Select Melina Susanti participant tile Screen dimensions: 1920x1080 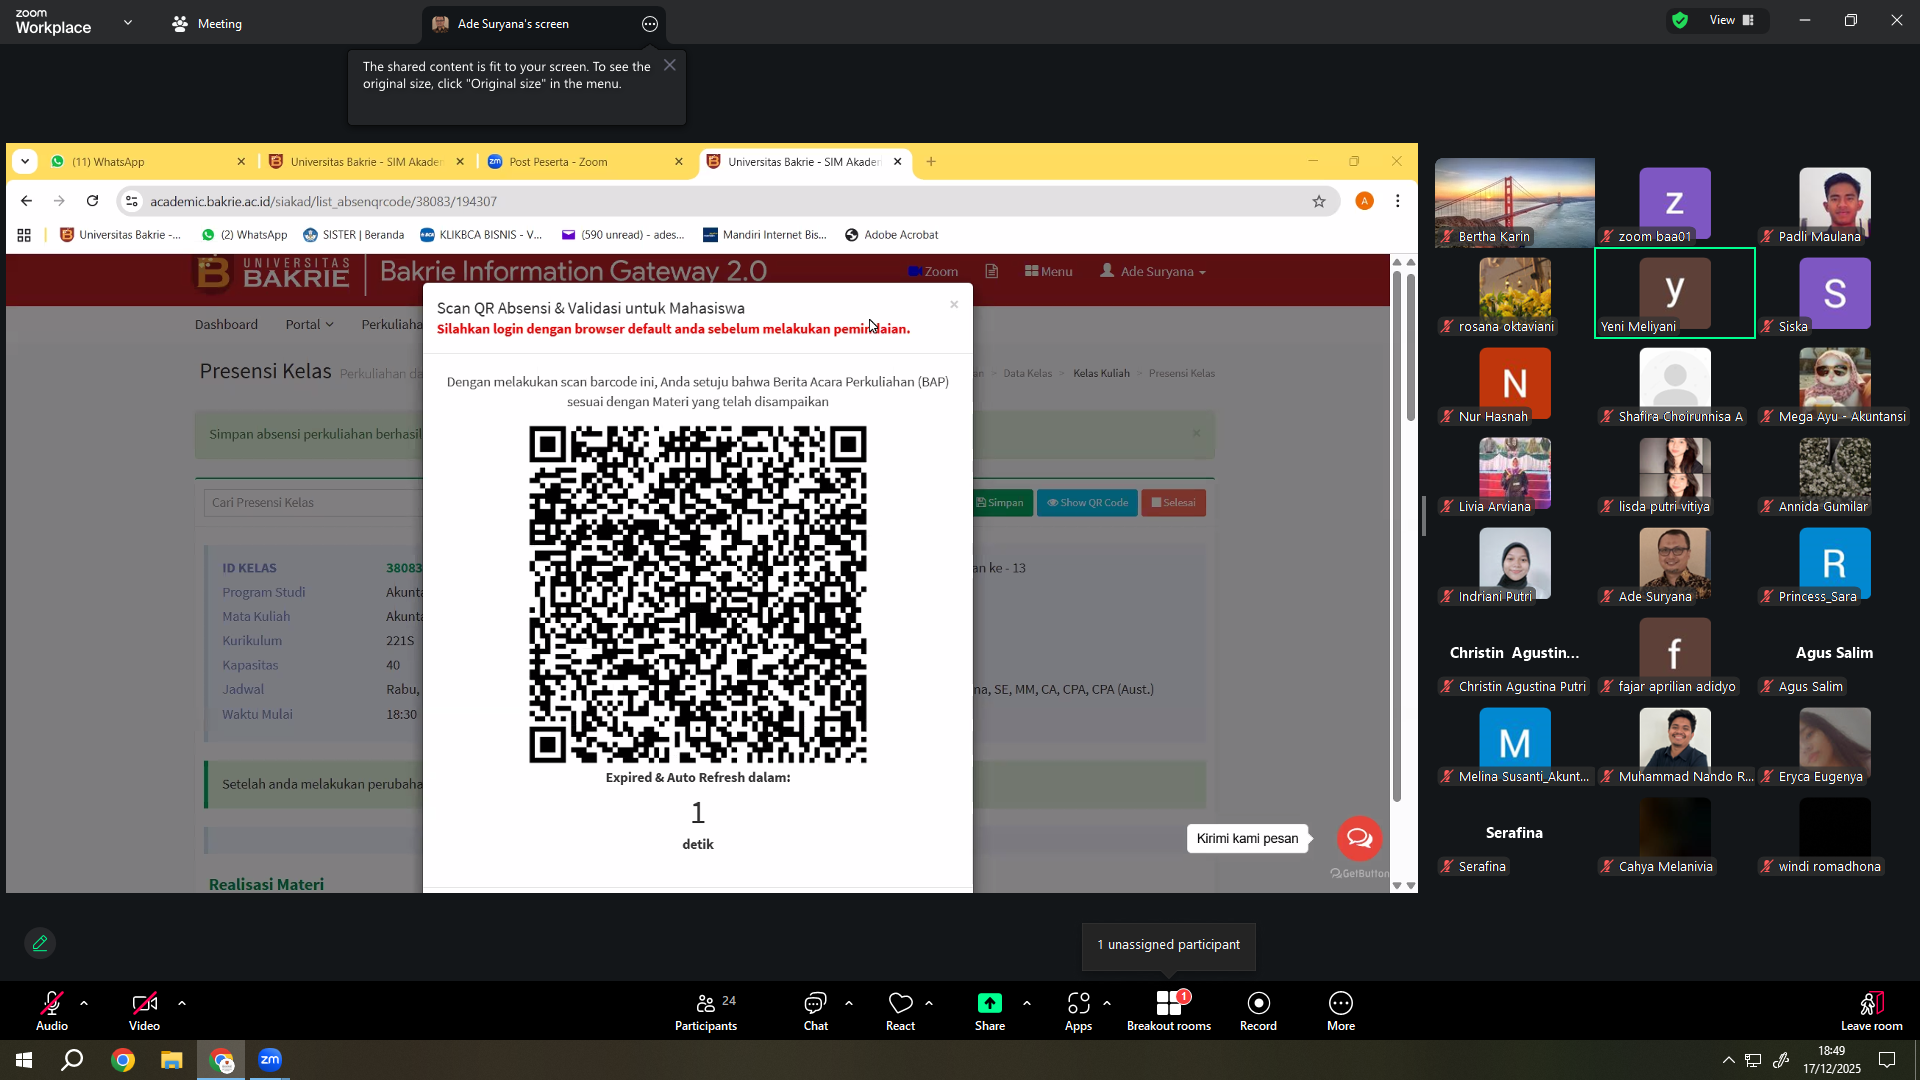[x=1515, y=743]
